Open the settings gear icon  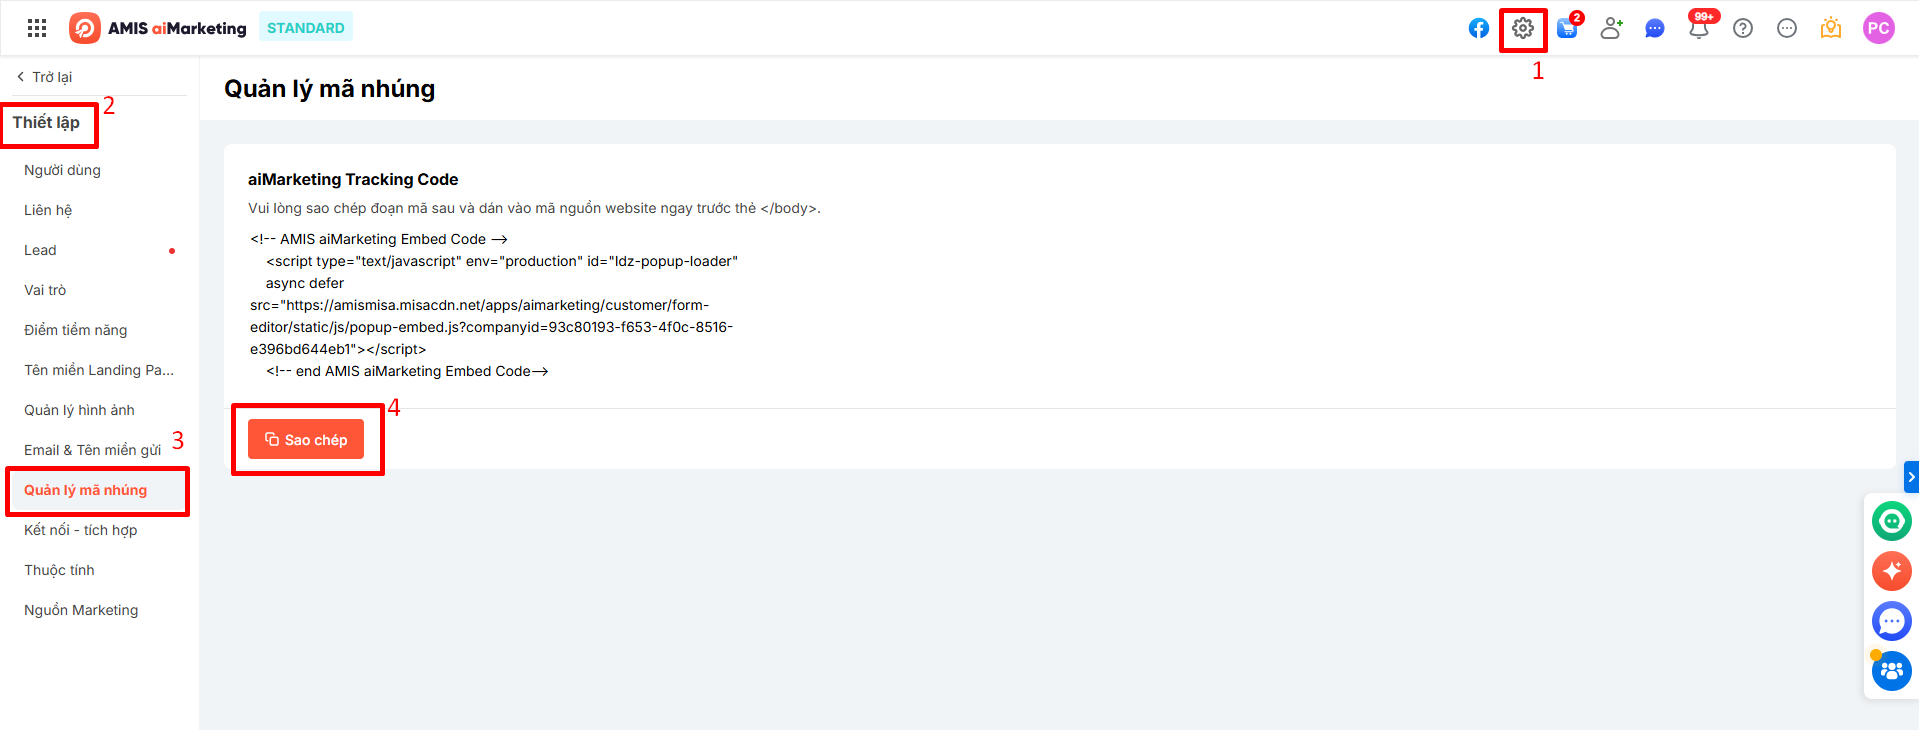tap(1522, 28)
